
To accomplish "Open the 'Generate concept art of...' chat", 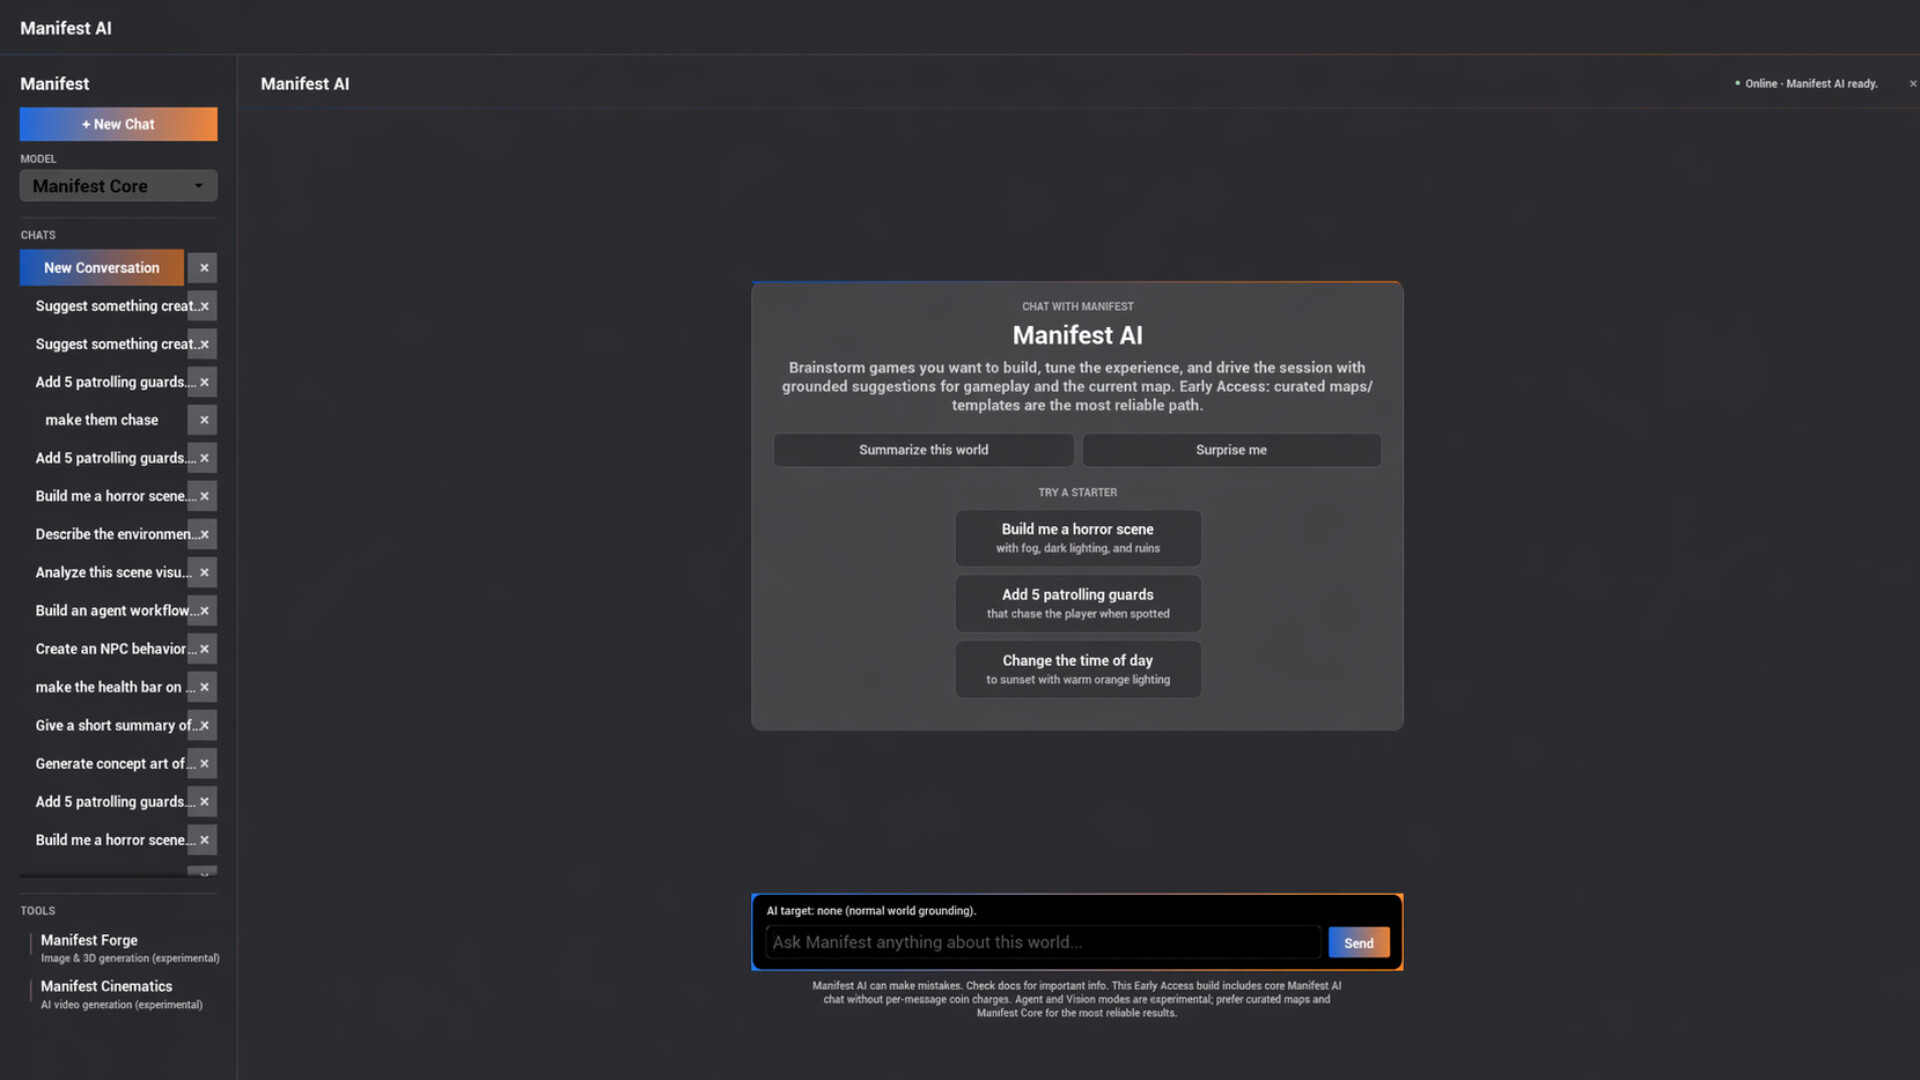I will [x=102, y=764].
